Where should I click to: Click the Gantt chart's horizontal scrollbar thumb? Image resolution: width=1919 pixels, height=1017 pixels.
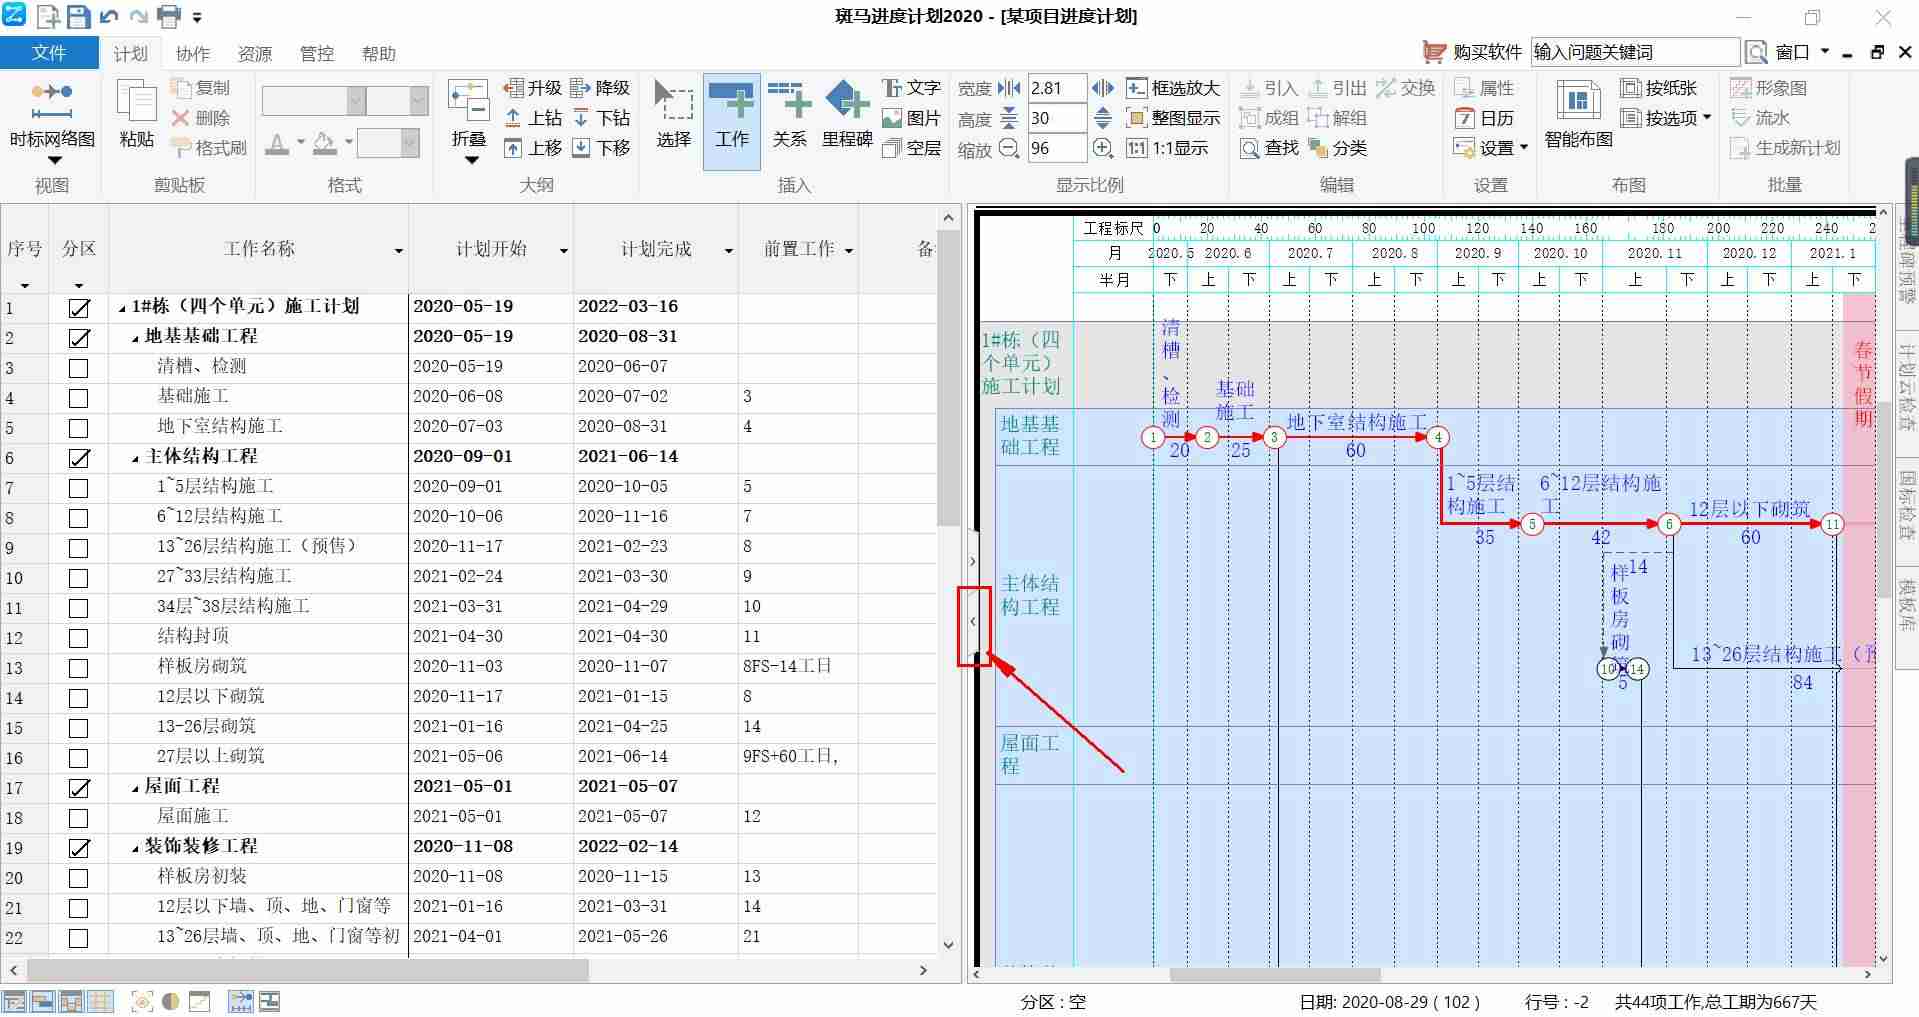[x=1275, y=974]
